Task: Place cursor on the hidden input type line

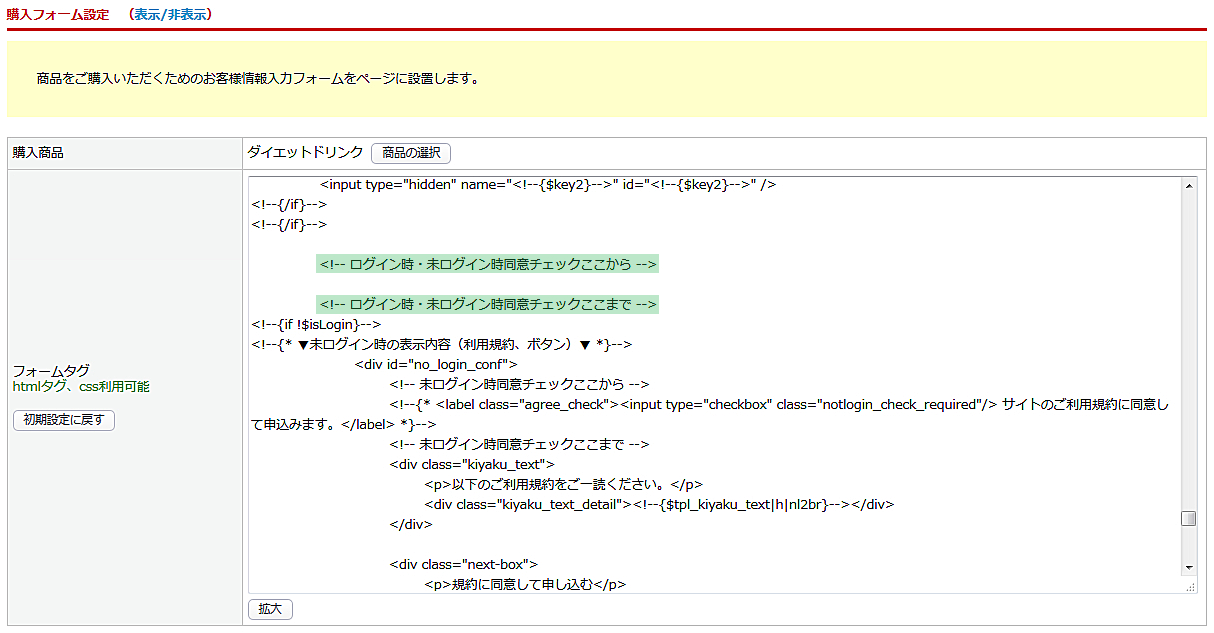Action: 548,185
